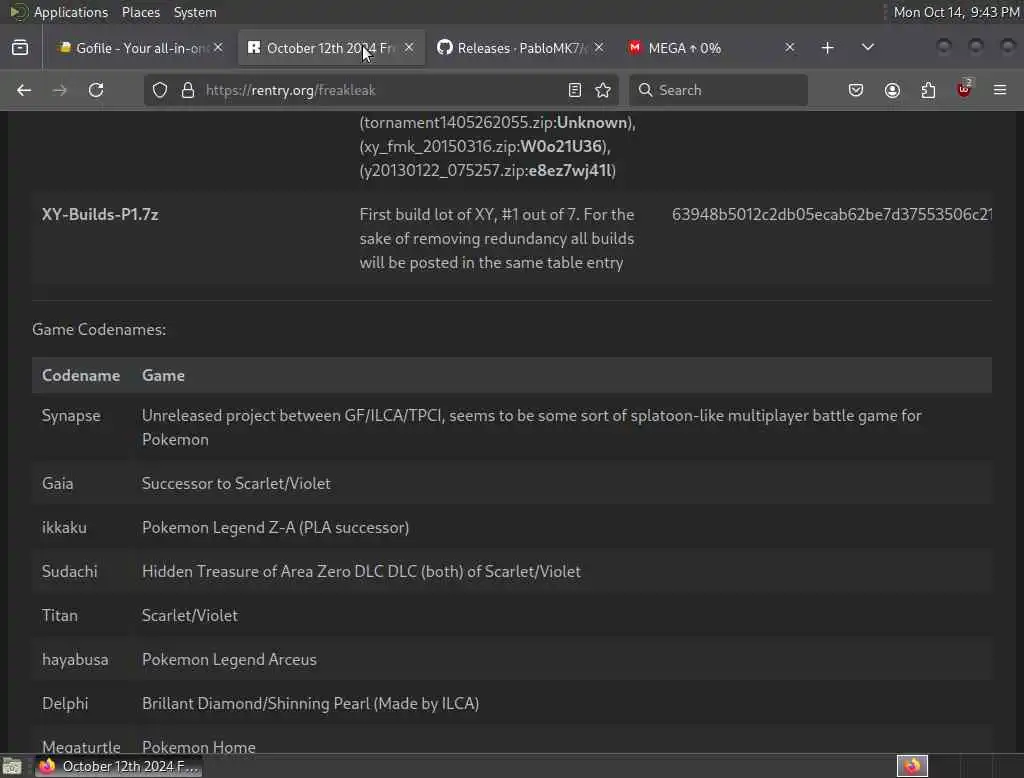Click tornament1405262055.zip entry text

tap(497, 123)
